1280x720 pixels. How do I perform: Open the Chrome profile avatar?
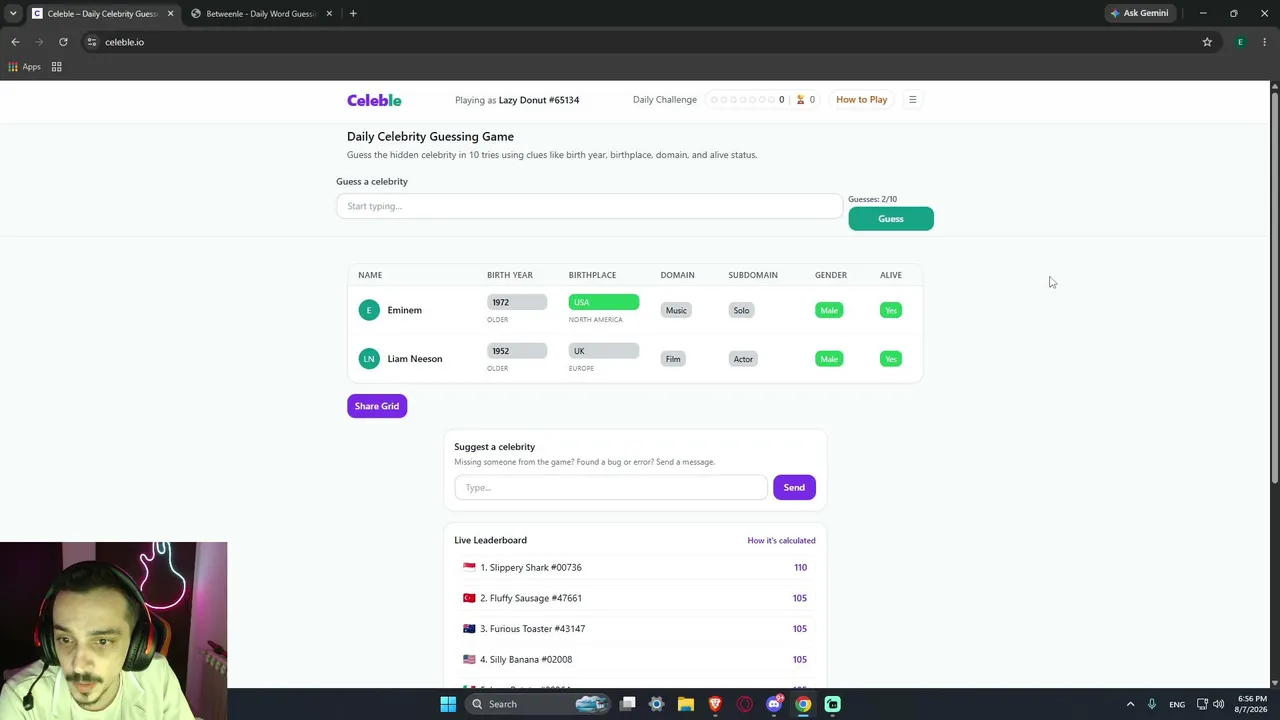[x=1240, y=42]
